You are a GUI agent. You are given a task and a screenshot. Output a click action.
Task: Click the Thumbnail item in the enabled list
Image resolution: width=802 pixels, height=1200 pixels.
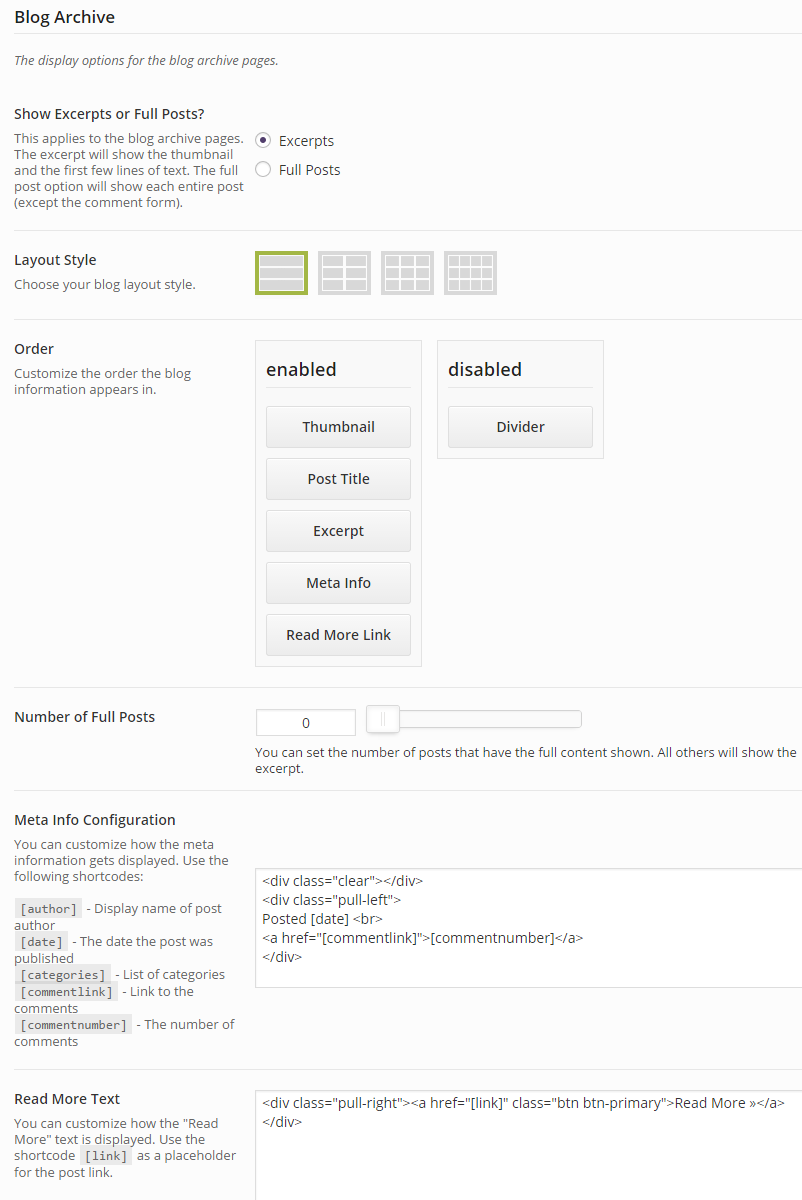338,426
